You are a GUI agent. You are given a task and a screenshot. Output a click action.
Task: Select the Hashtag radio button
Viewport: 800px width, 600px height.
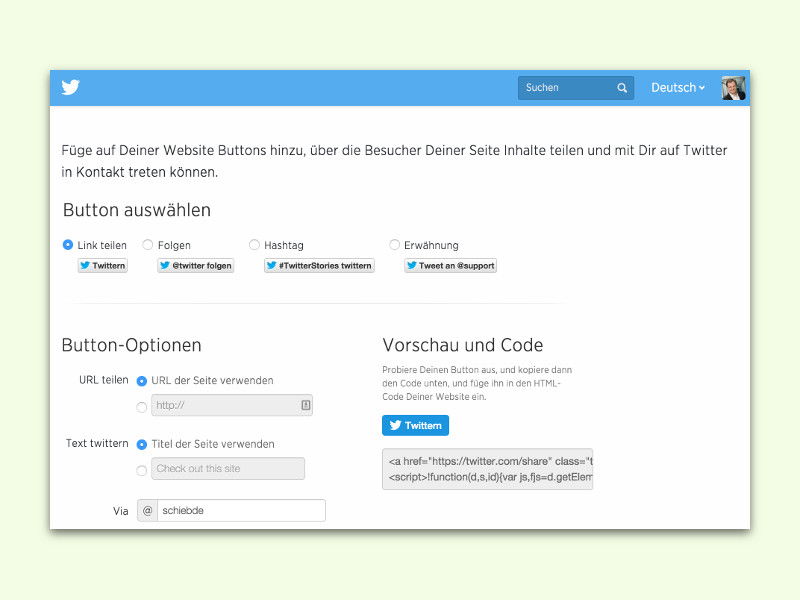tap(254, 245)
